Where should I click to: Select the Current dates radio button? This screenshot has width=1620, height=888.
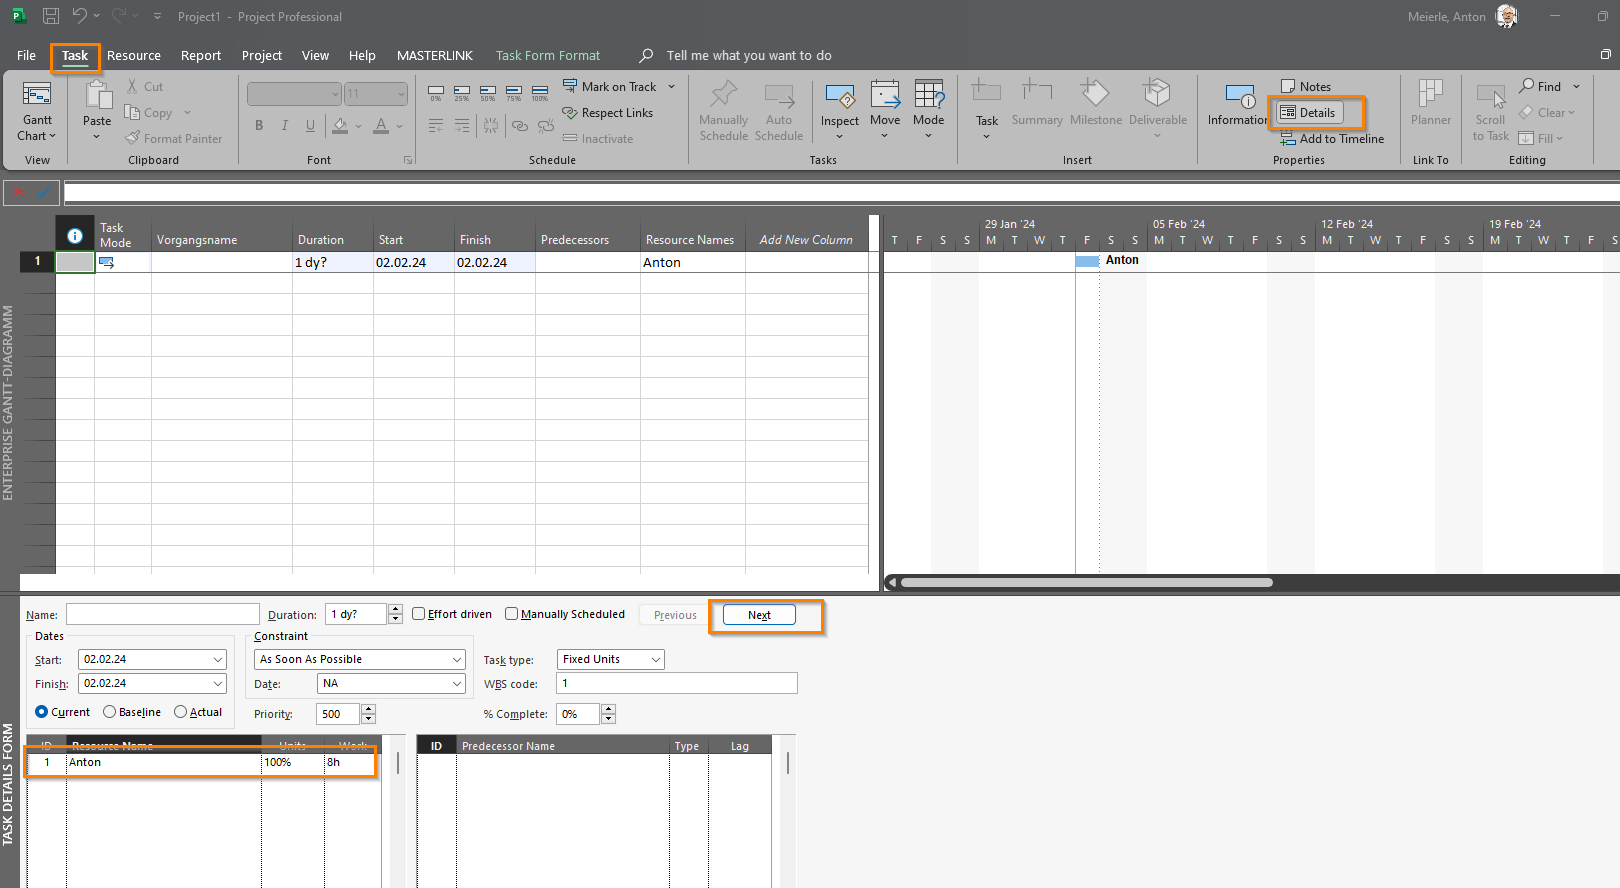[41, 712]
